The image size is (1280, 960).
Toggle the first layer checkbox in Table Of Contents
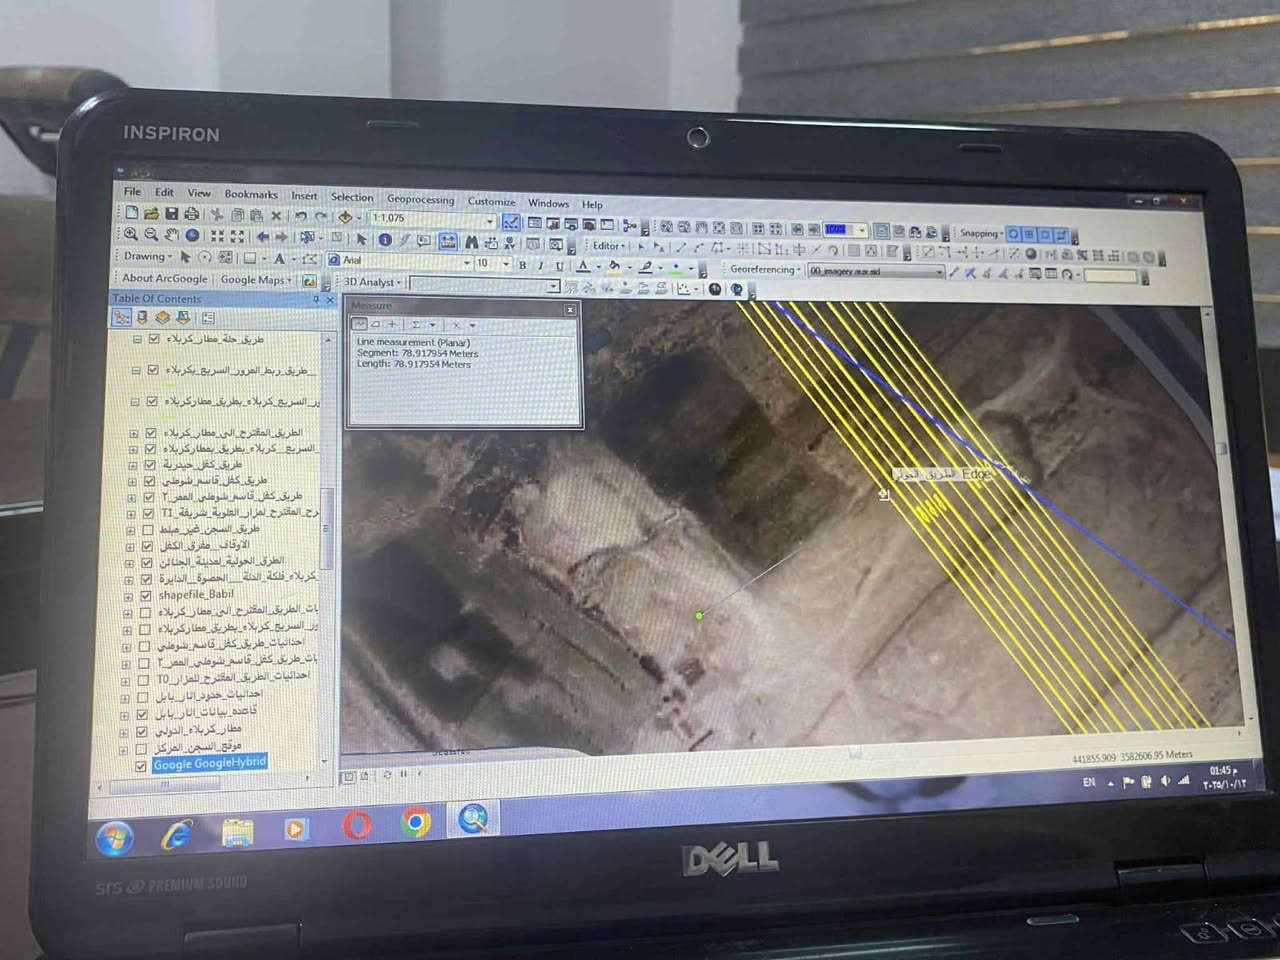coord(153,339)
